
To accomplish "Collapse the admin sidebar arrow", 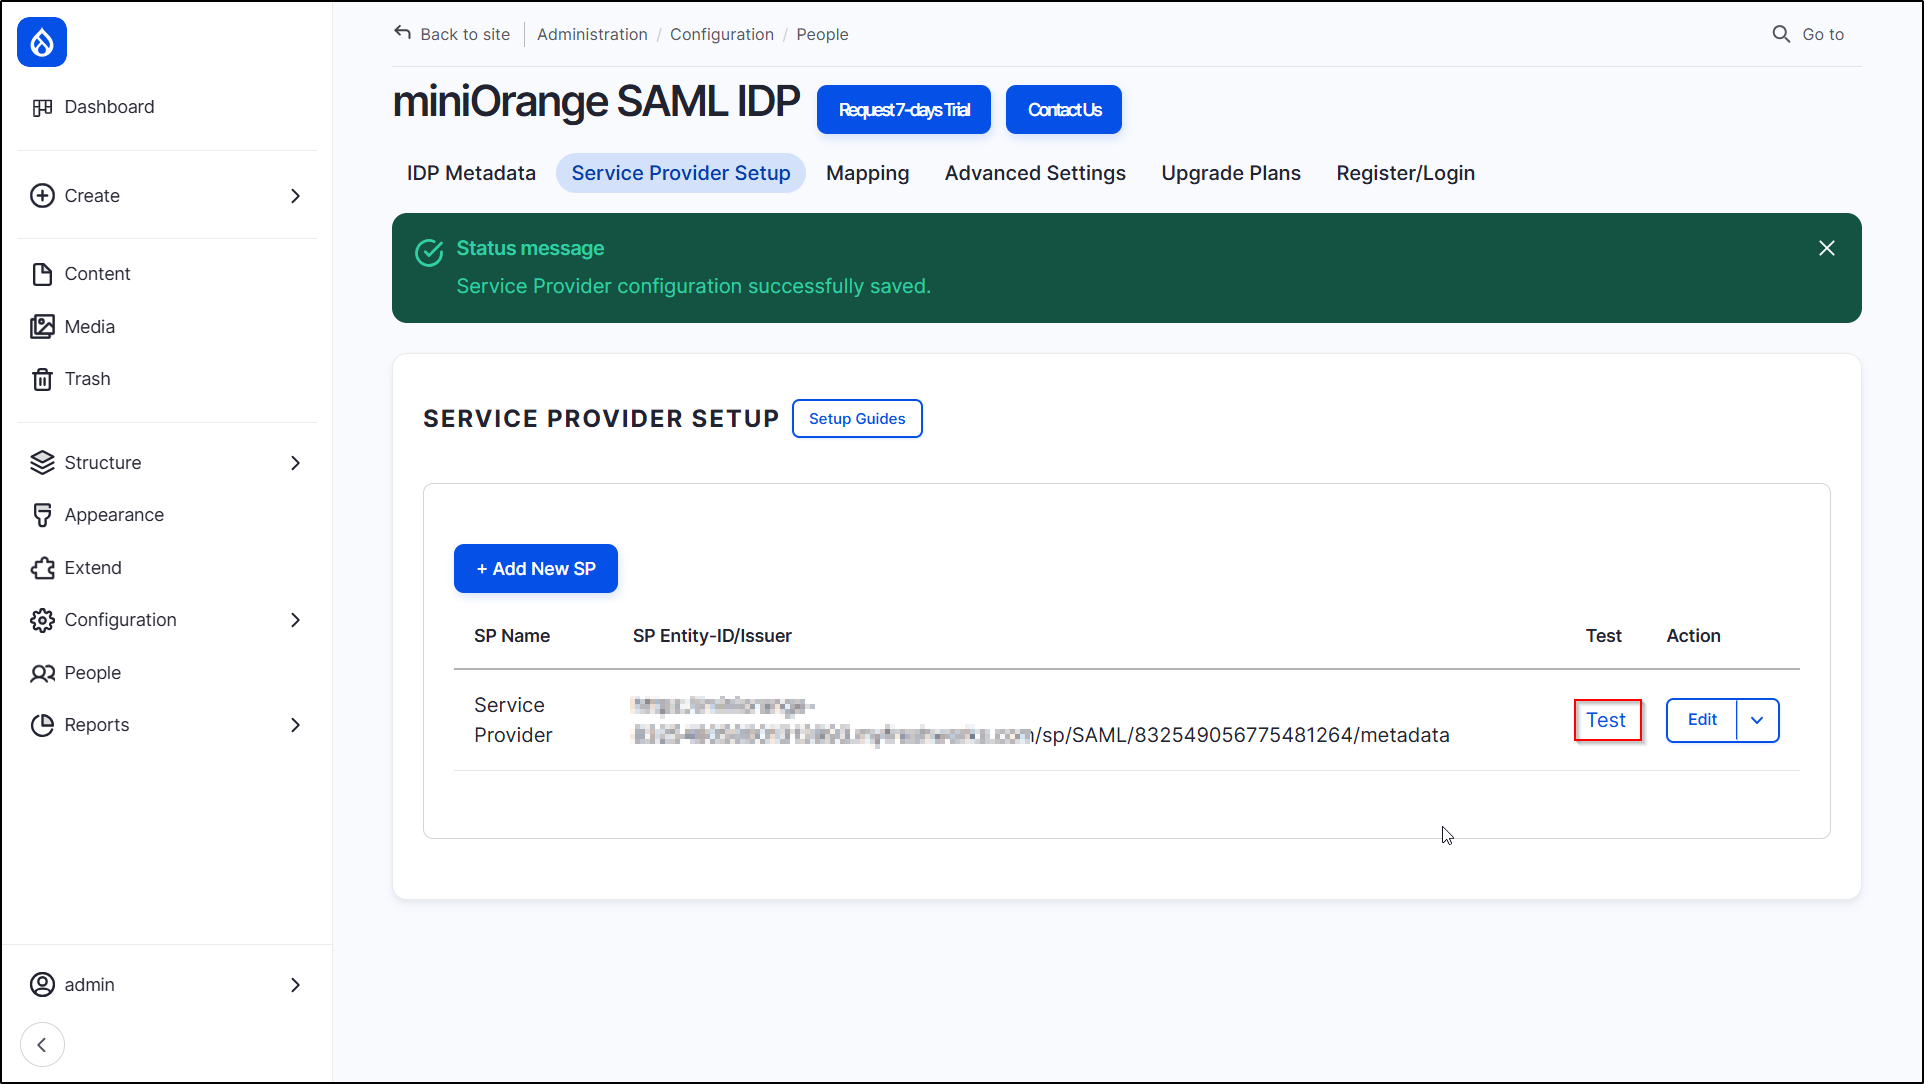I will click(42, 1044).
